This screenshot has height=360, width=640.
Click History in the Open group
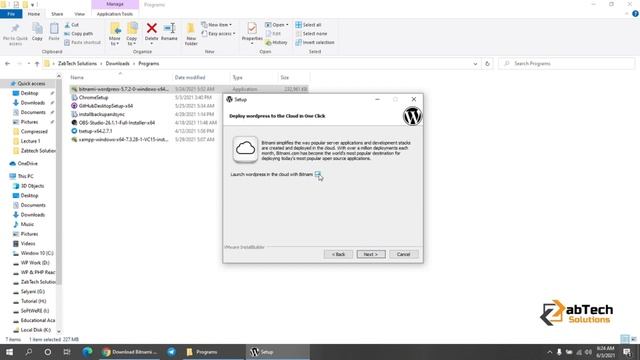point(276,42)
